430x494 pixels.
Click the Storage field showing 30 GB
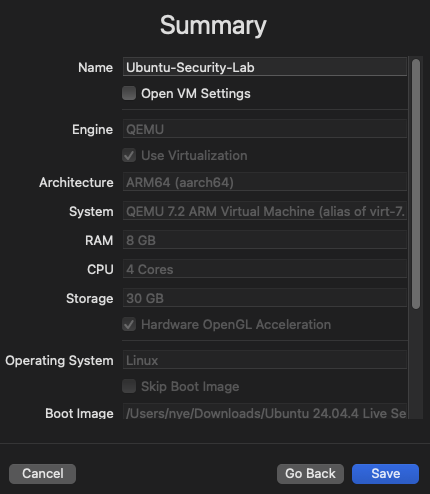265,298
